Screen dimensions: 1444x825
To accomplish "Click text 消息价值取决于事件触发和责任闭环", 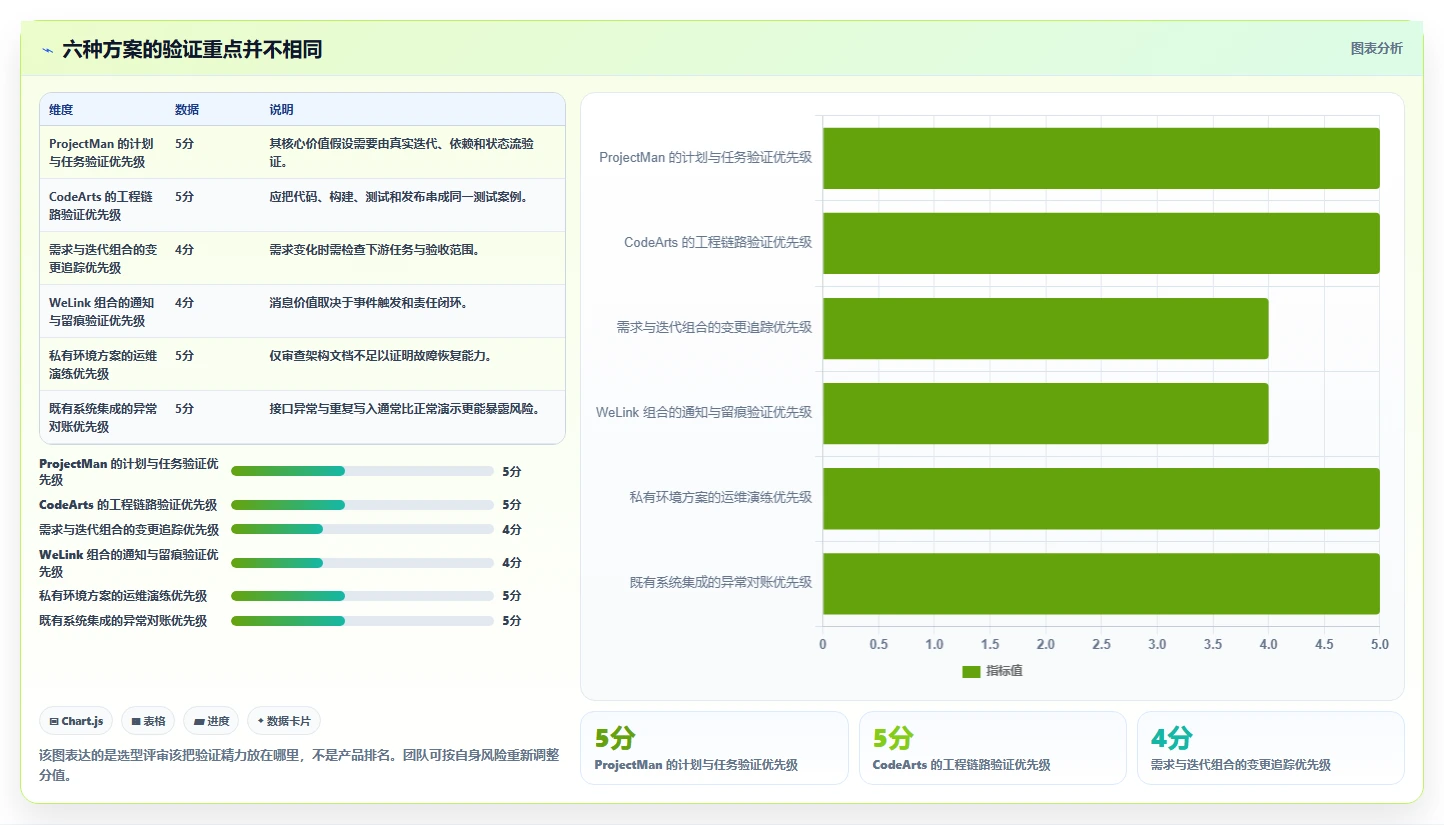I will tap(368, 303).
